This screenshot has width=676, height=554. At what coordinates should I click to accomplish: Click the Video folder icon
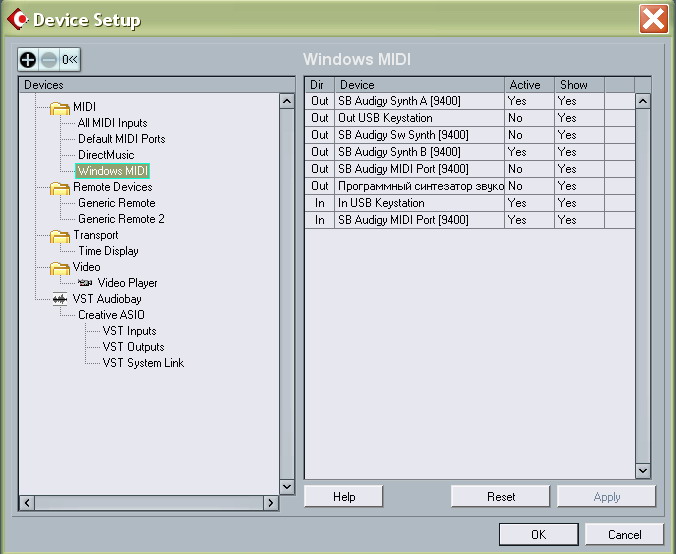(60, 268)
